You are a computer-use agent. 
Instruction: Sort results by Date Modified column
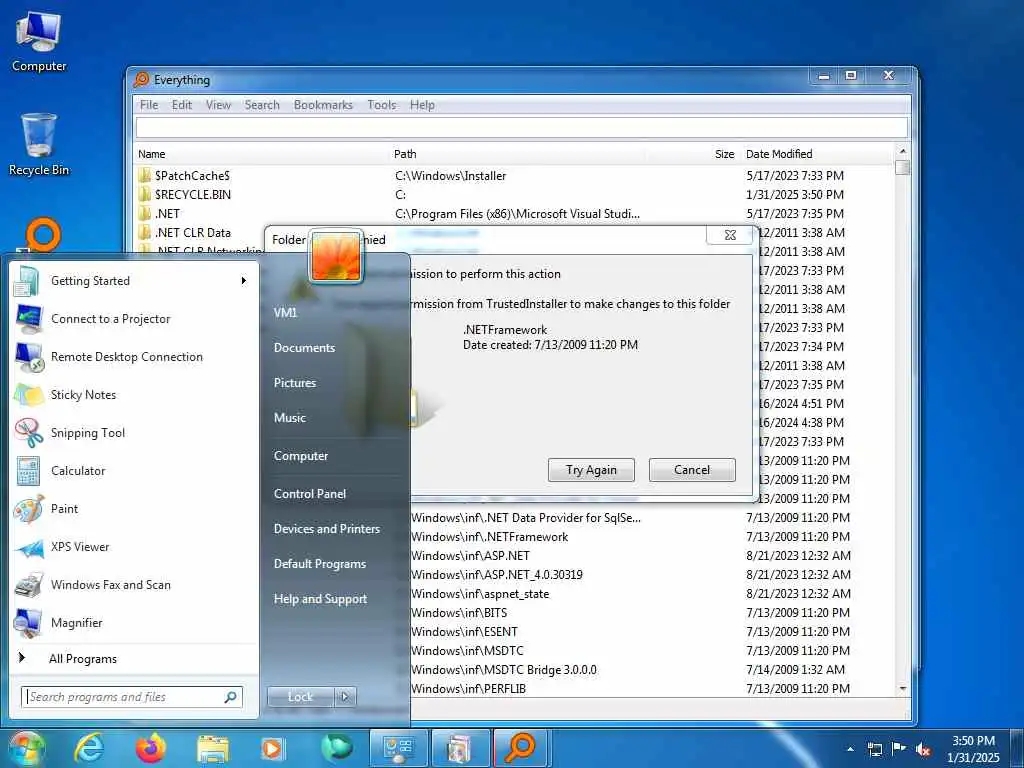[818, 154]
